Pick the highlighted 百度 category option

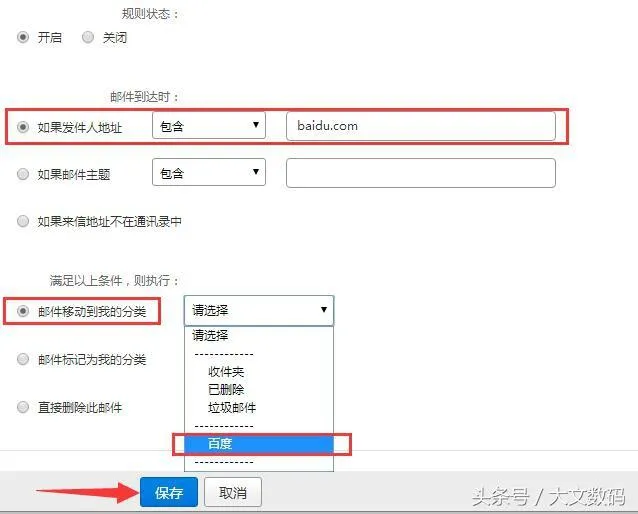pos(259,444)
